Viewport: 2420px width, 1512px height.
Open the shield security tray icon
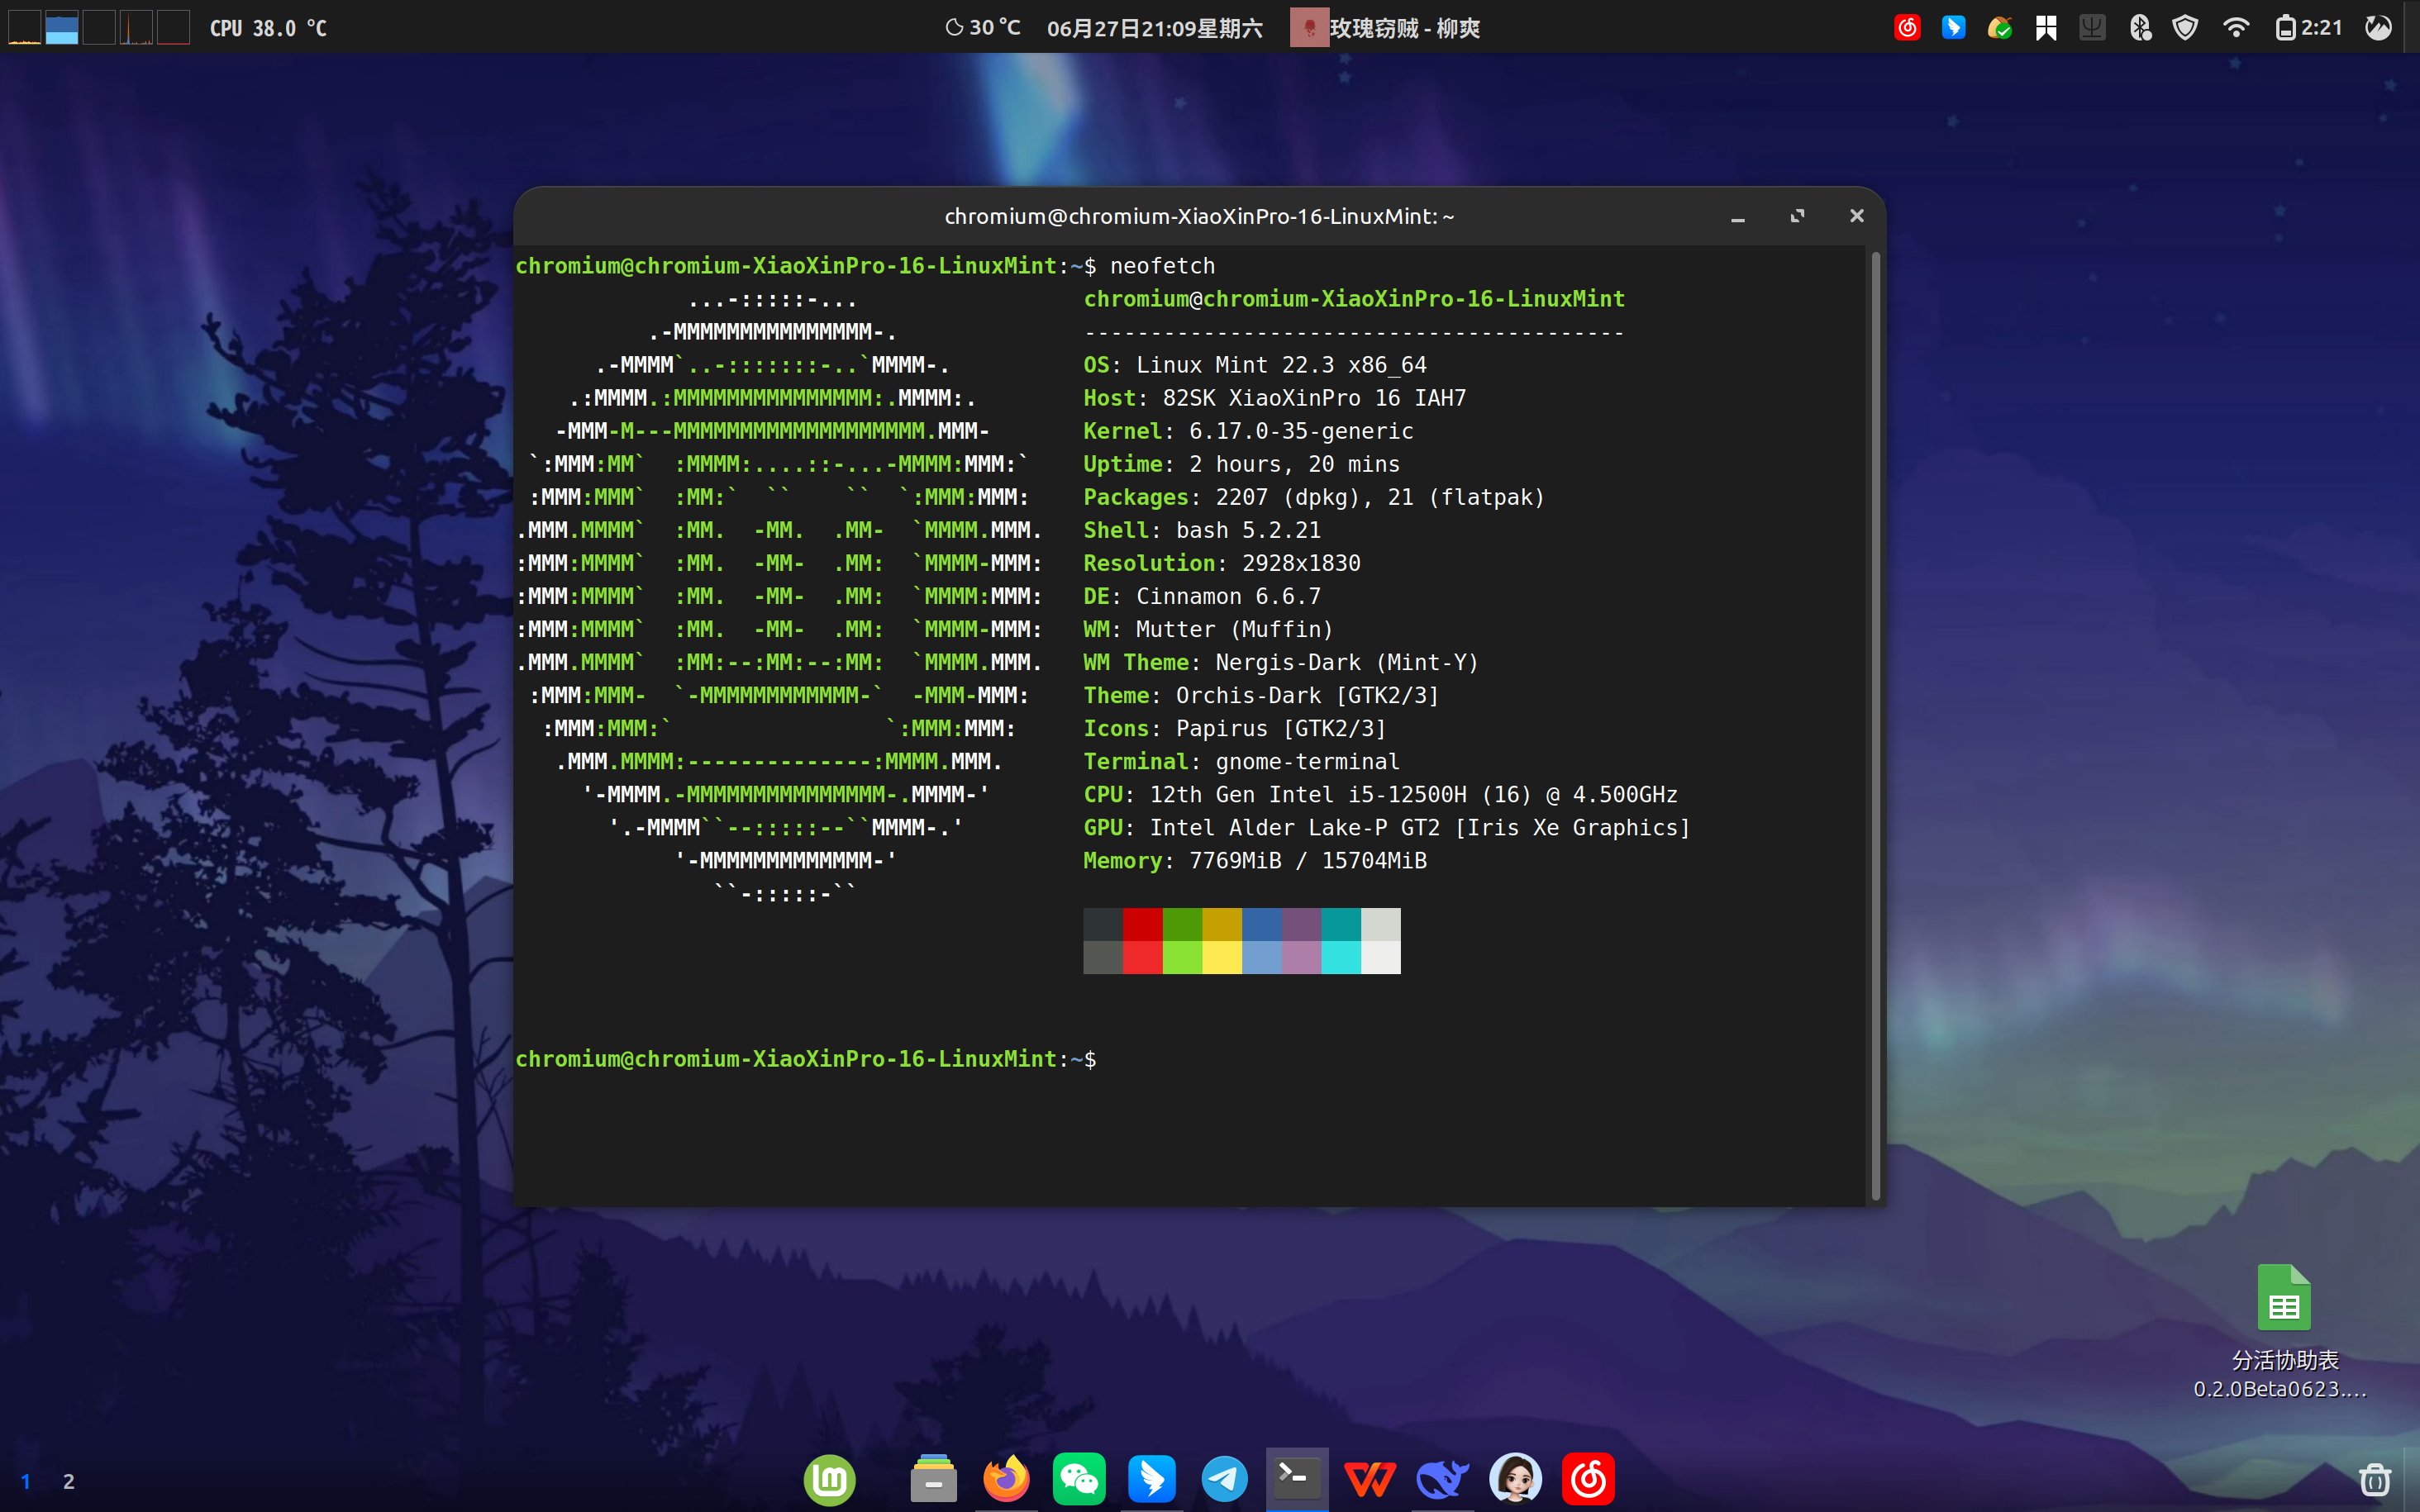[2185, 28]
